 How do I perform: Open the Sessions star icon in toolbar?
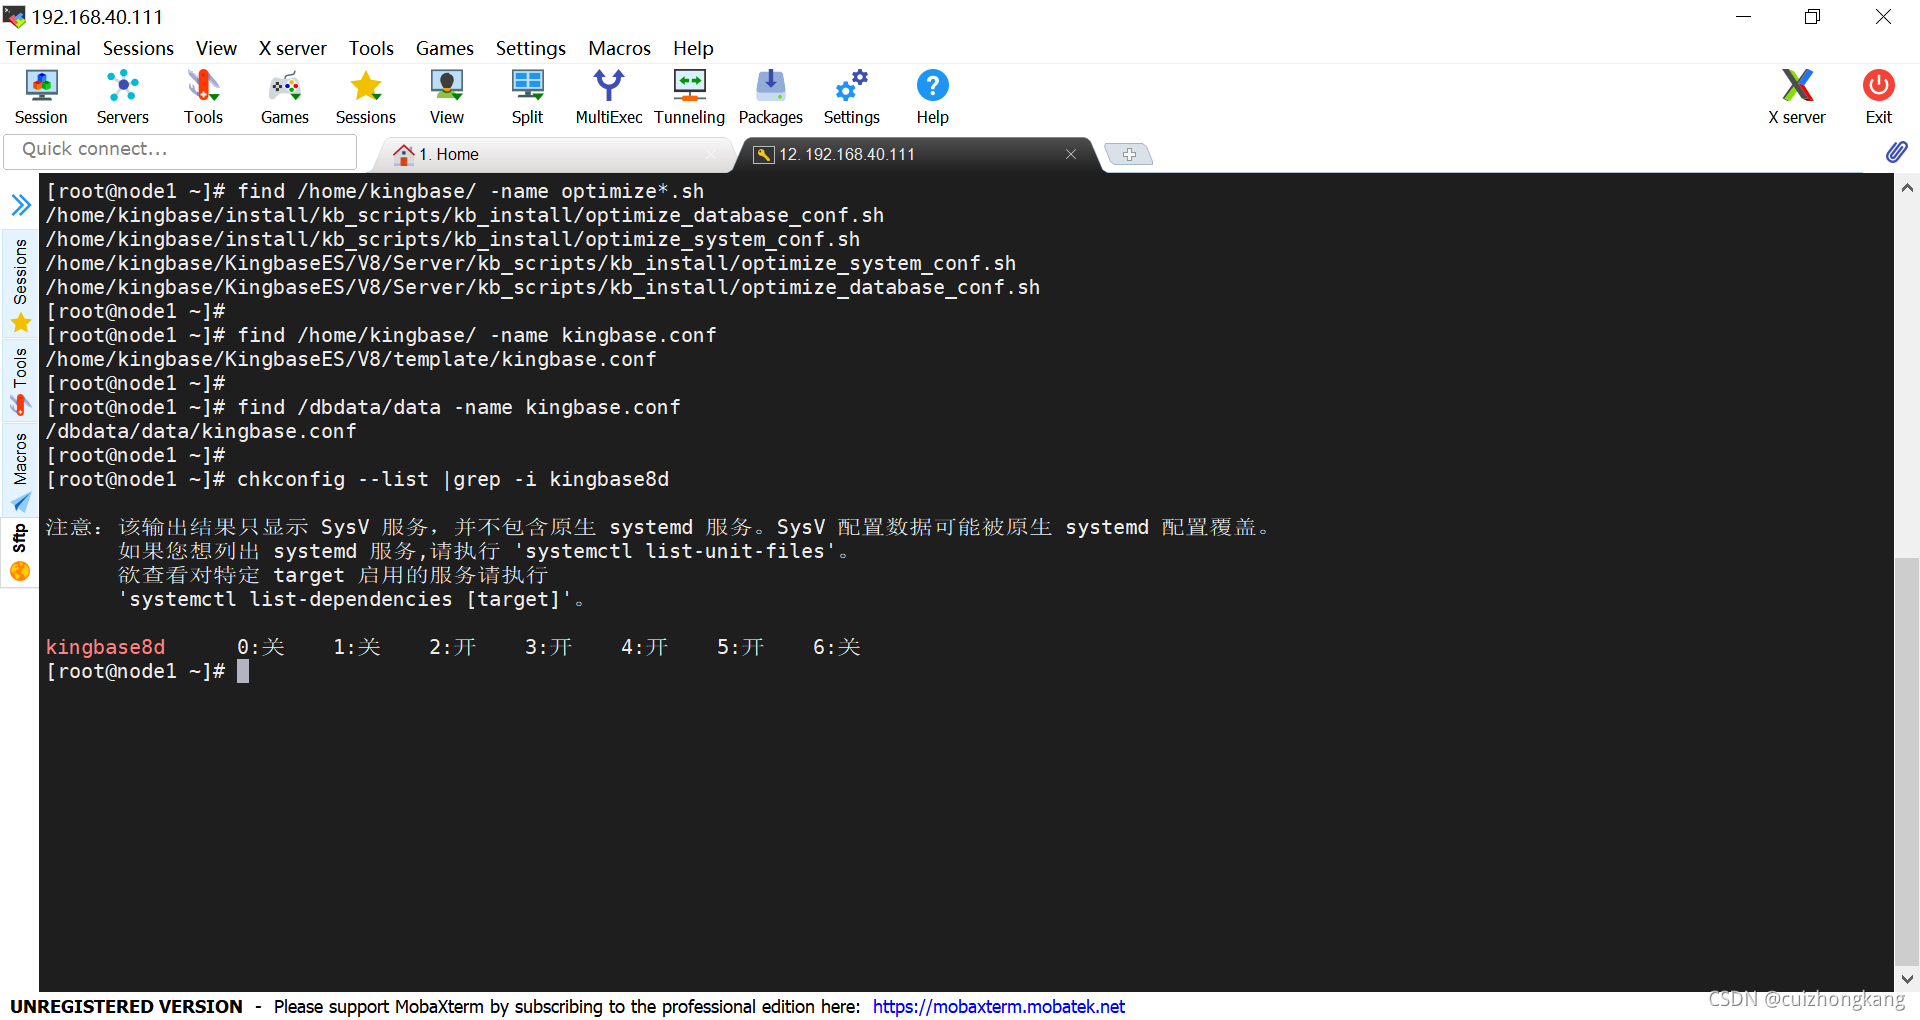click(x=365, y=97)
